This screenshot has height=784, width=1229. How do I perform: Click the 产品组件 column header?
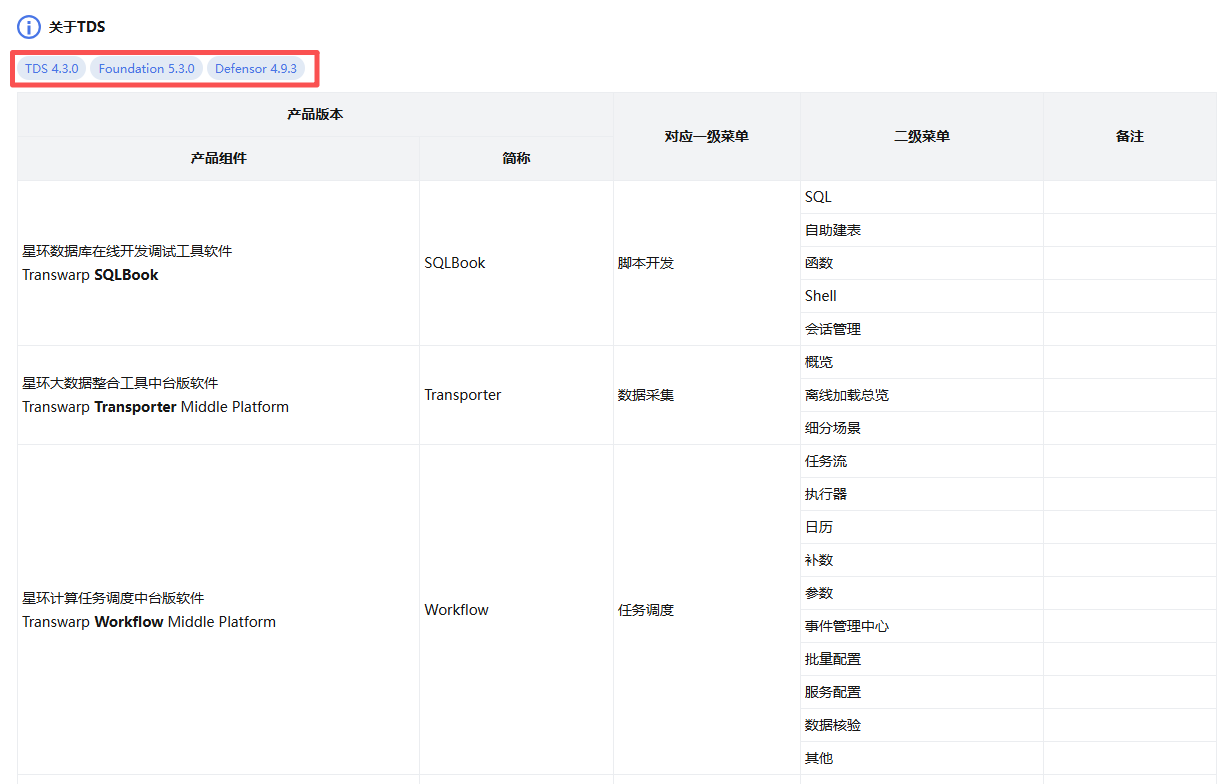(218, 159)
